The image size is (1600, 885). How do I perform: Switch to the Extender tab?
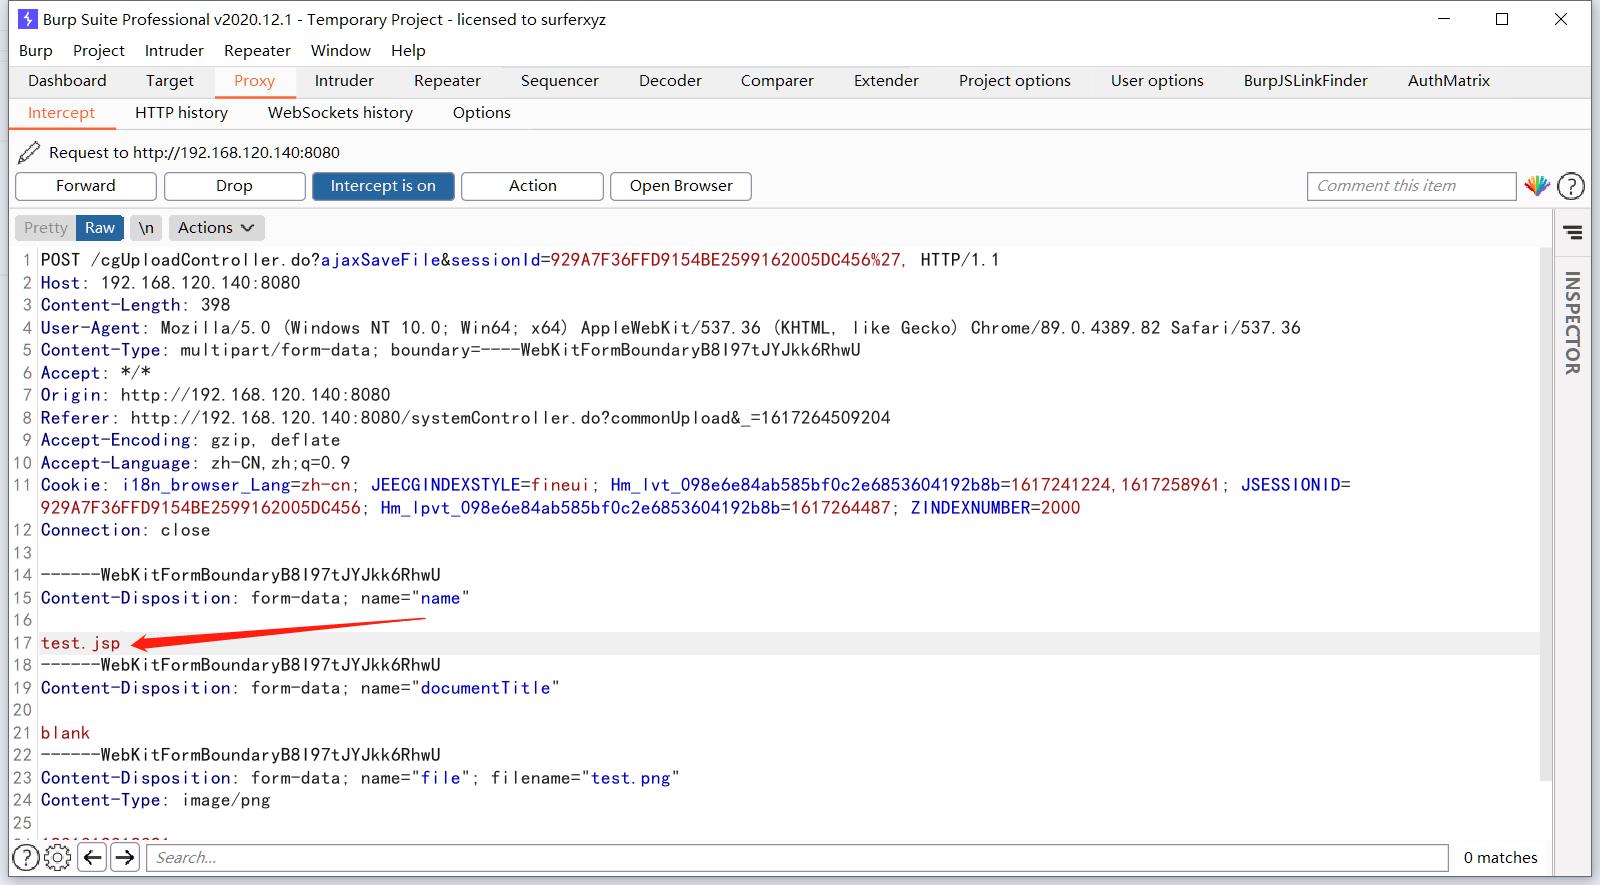[886, 81]
